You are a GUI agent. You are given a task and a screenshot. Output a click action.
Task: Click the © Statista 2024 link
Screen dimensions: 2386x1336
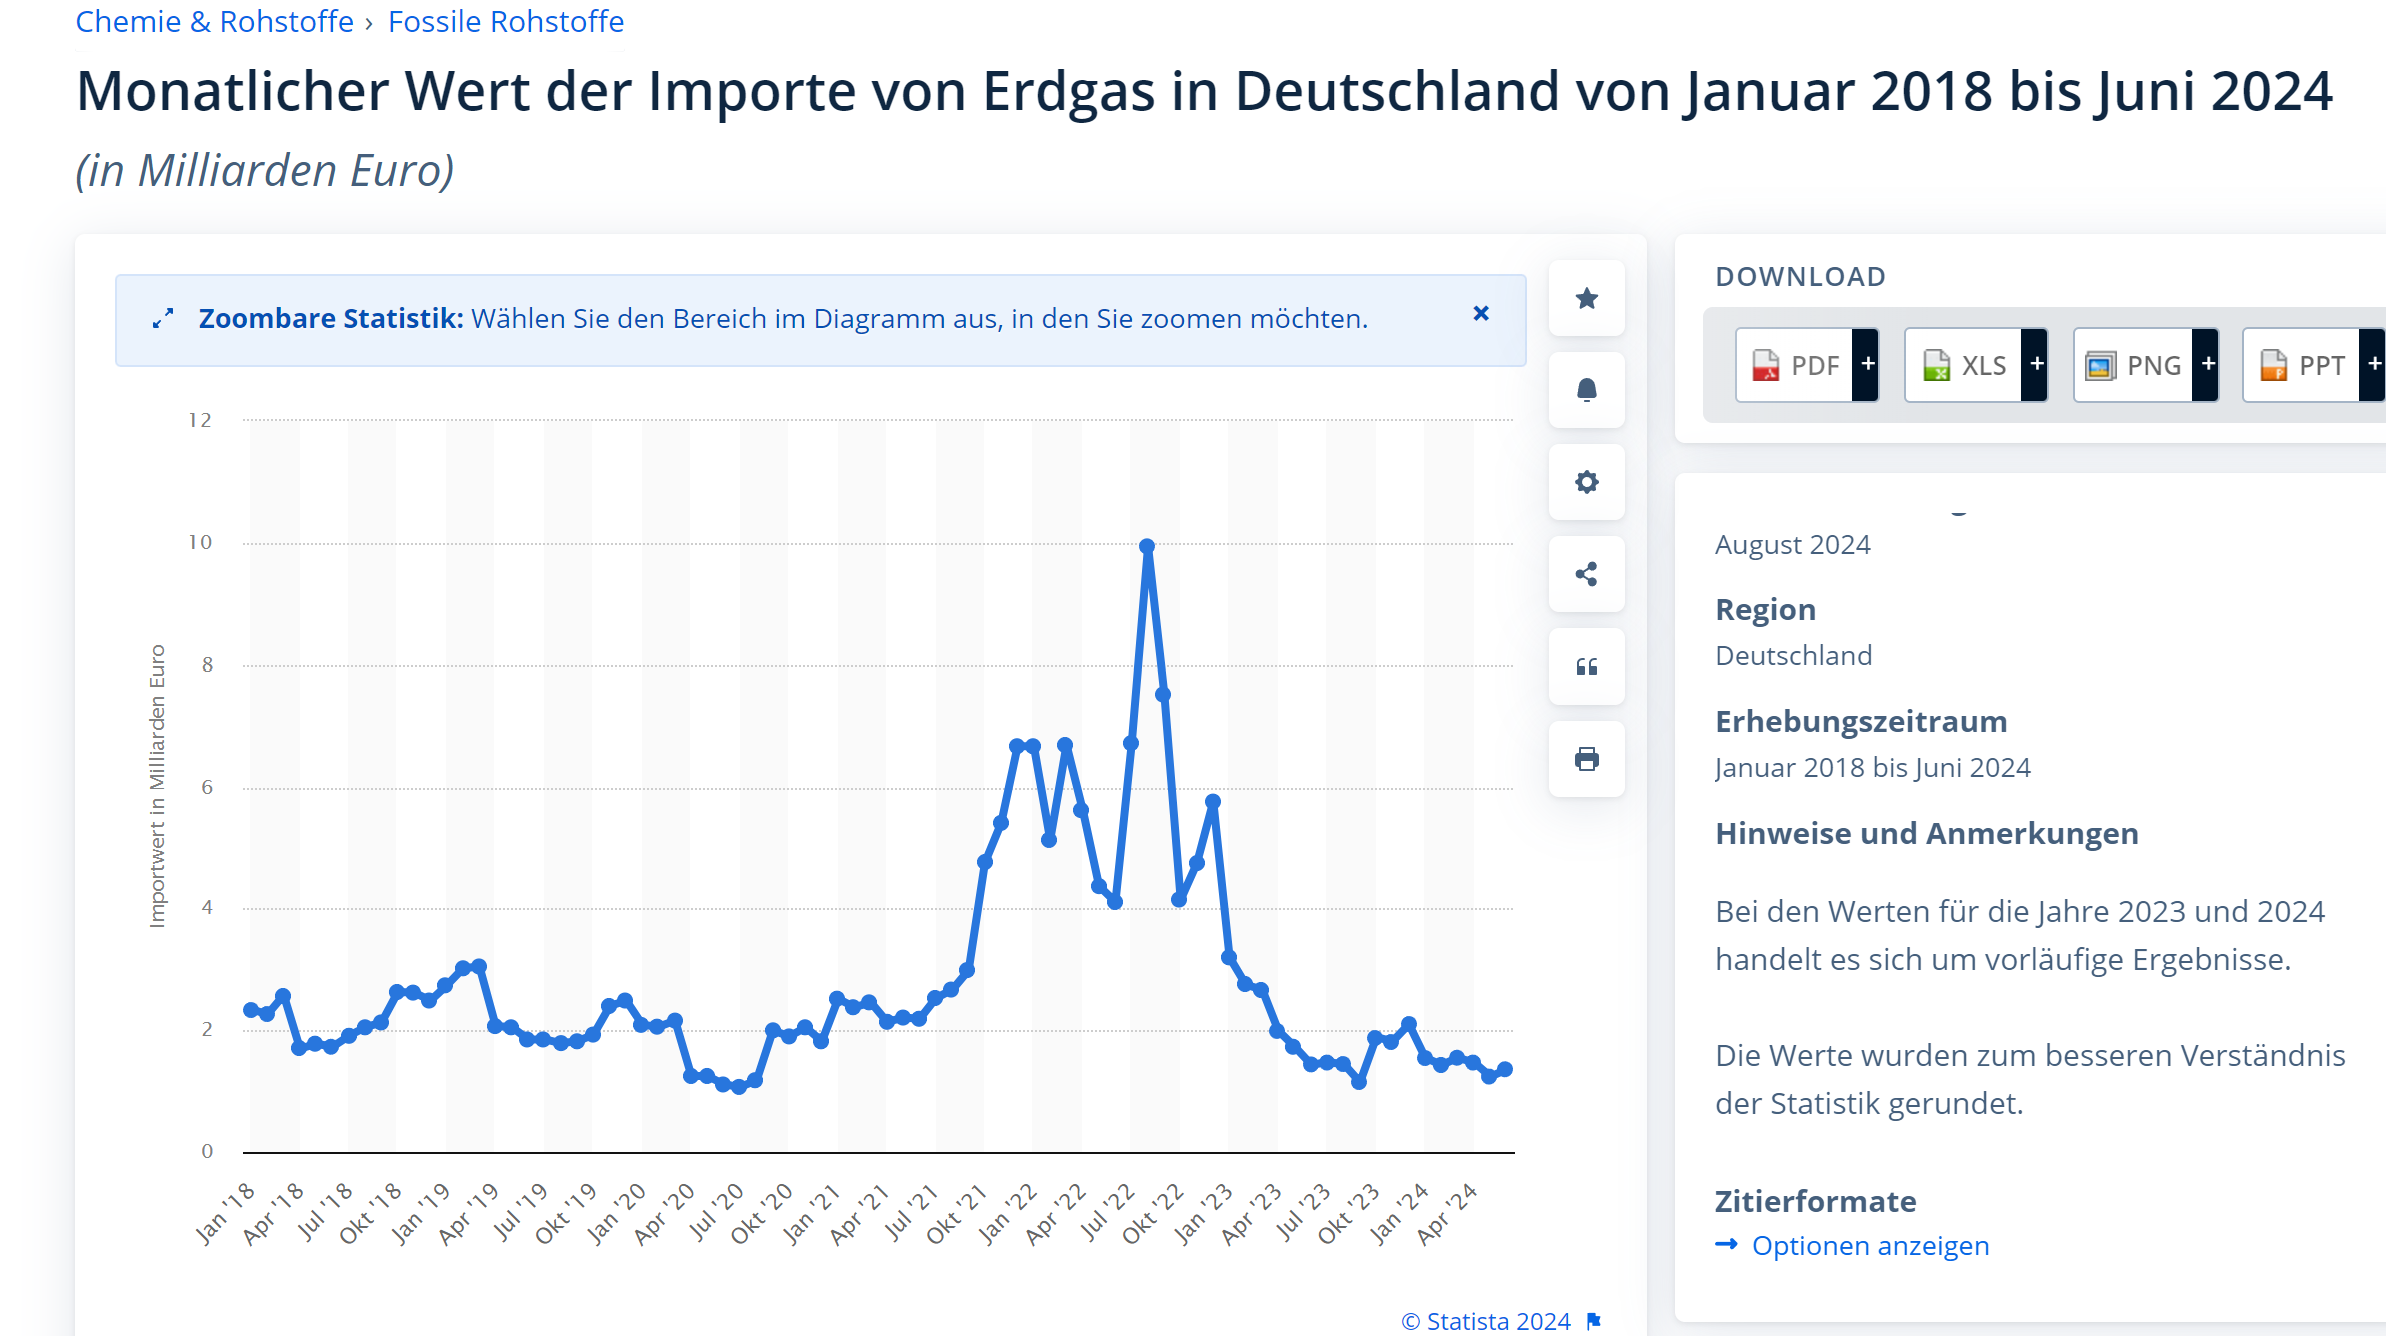(x=1486, y=1321)
